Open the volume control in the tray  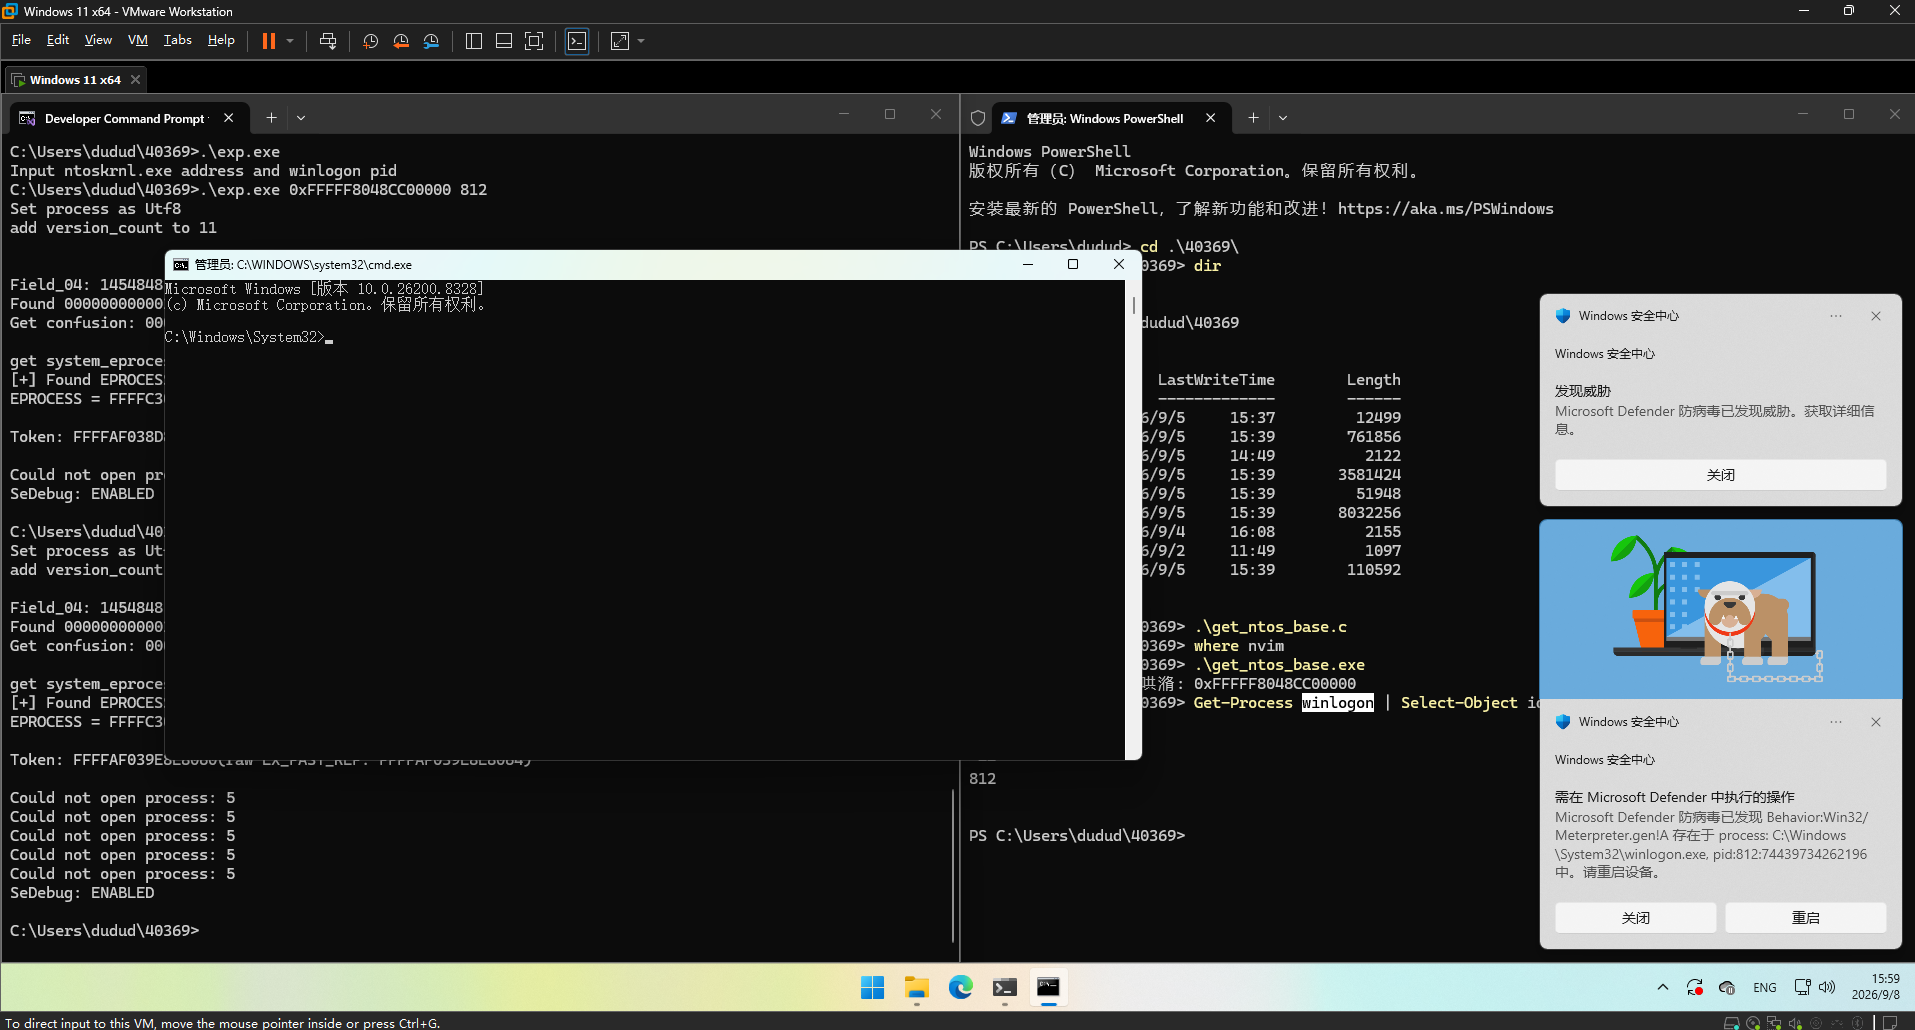1827,988
